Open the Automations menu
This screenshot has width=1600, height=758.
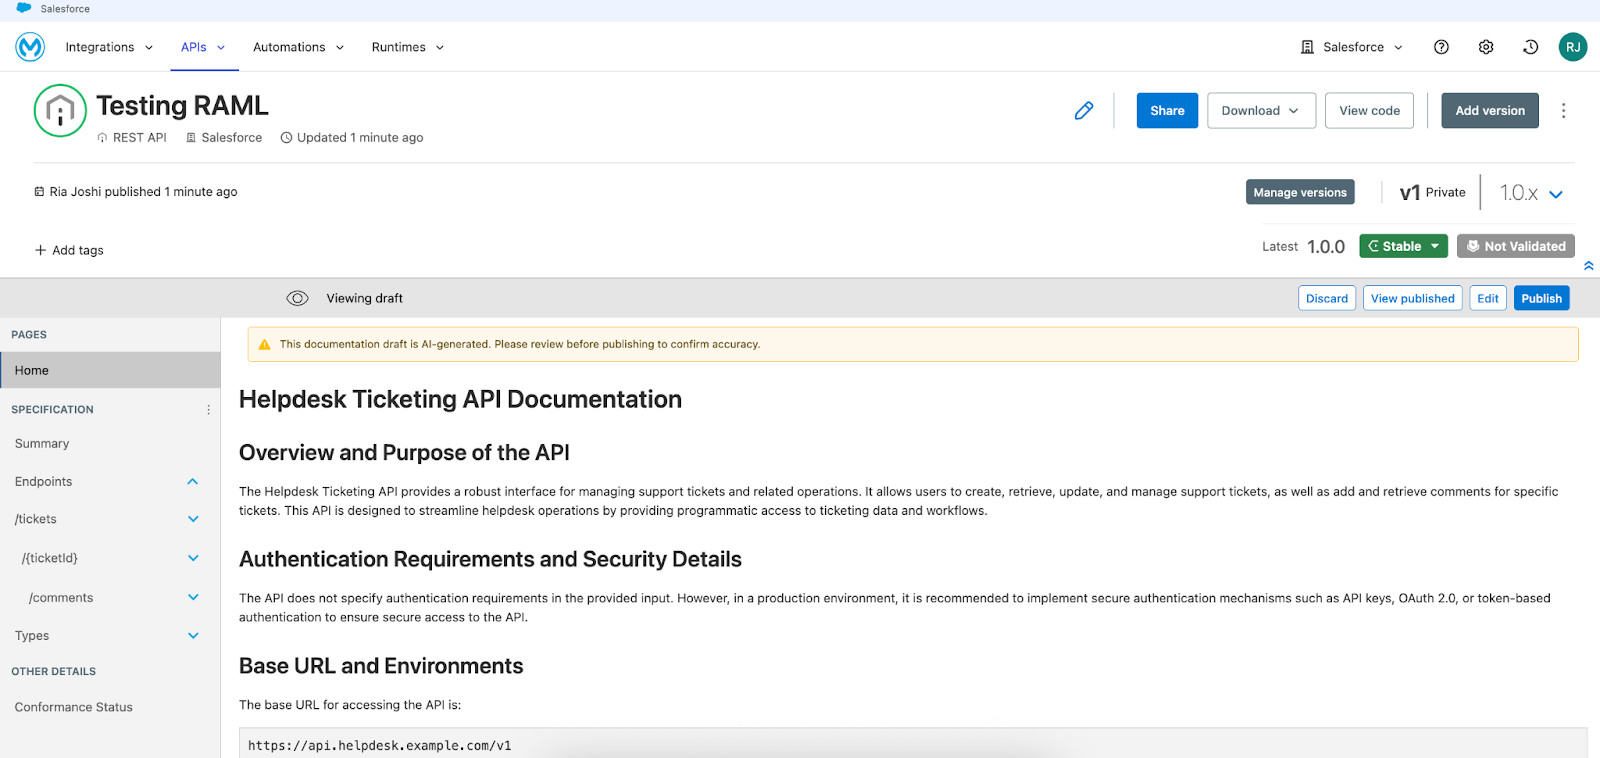pos(298,47)
